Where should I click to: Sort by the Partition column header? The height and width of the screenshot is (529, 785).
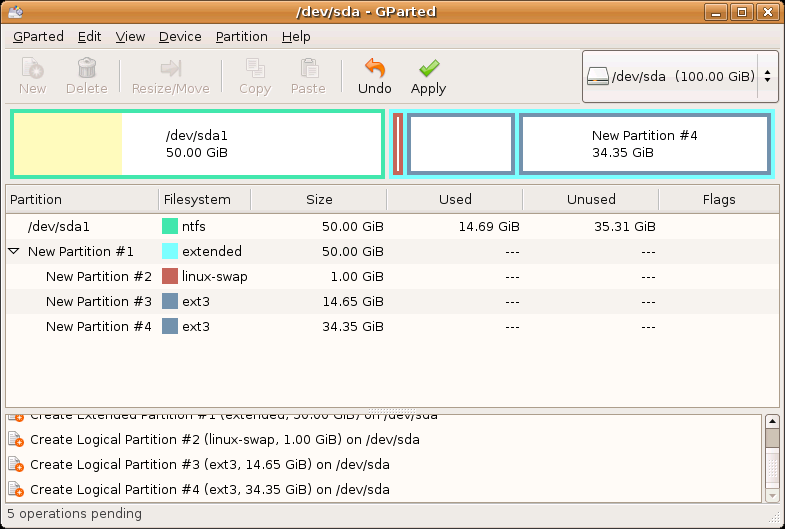(82, 199)
